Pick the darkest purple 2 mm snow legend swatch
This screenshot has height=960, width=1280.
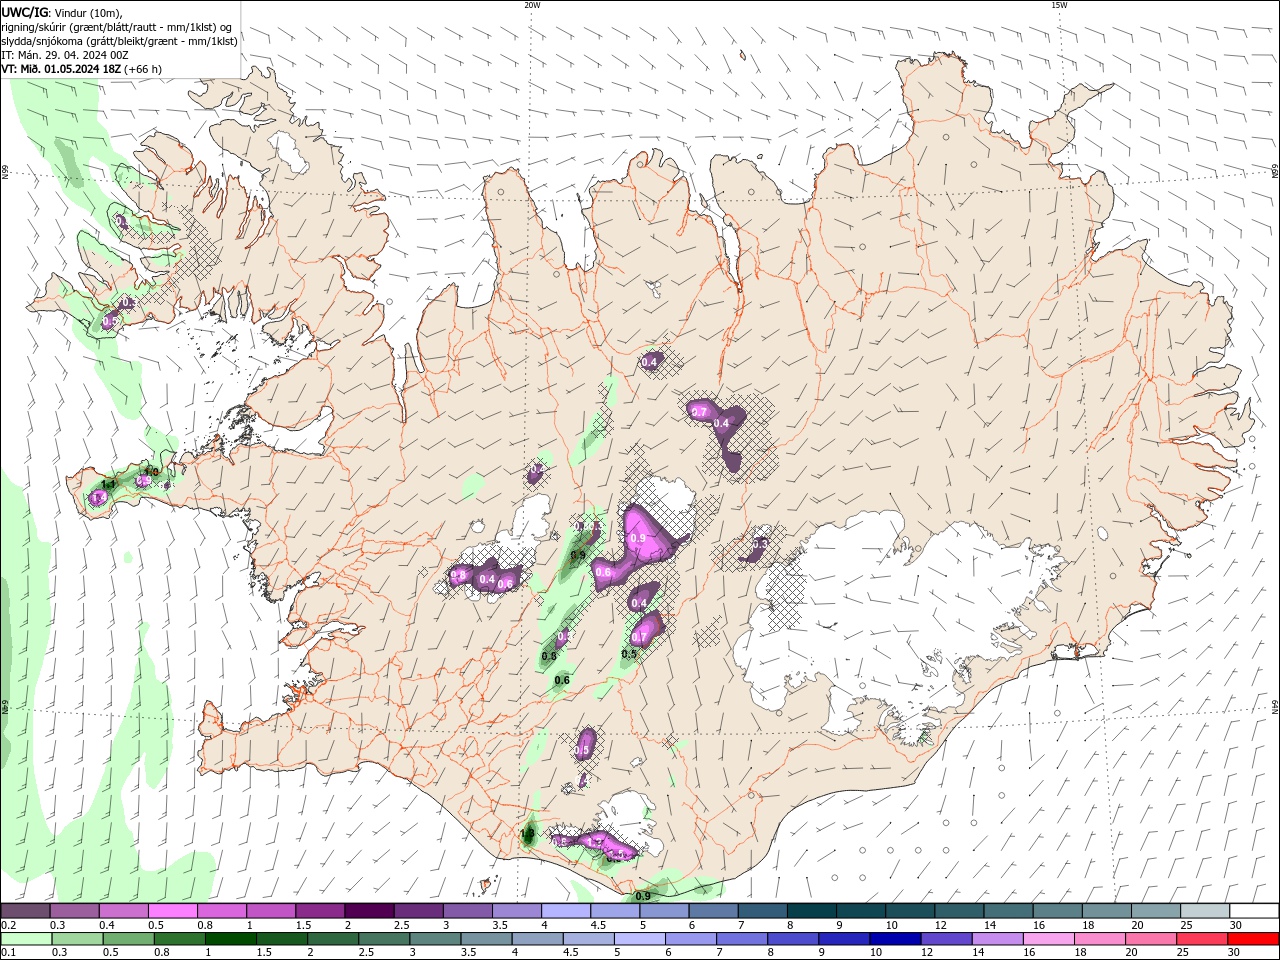[369, 911]
